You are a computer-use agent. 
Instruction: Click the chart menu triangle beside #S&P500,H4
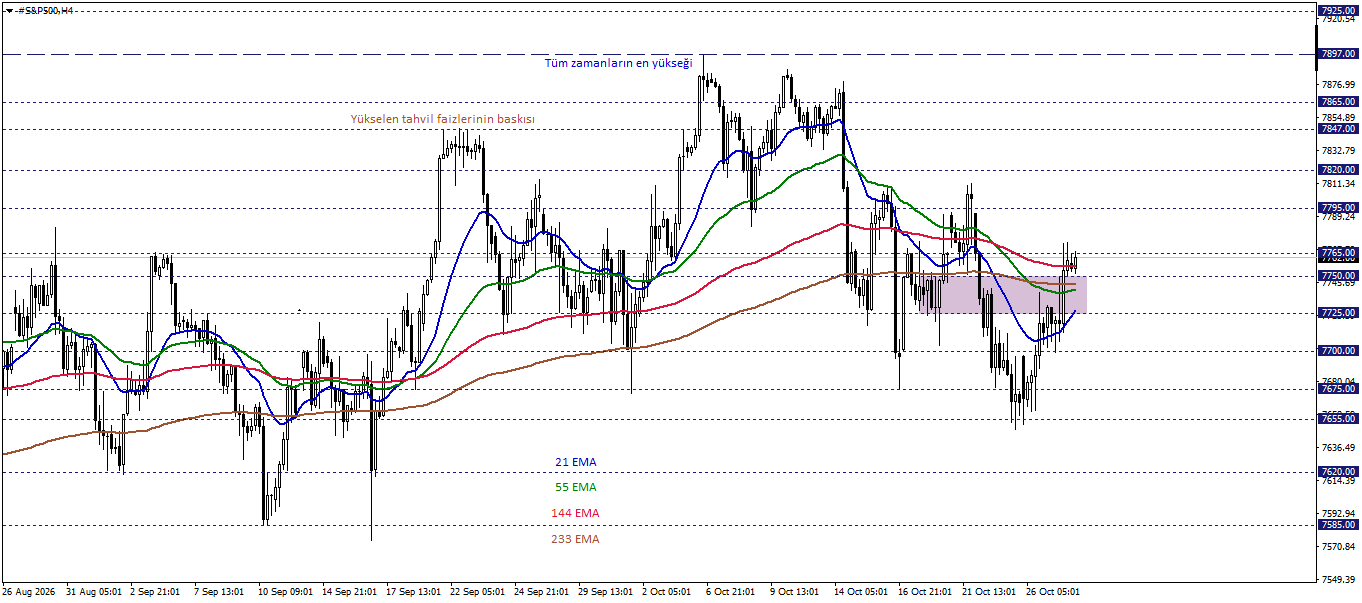click(9, 10)
